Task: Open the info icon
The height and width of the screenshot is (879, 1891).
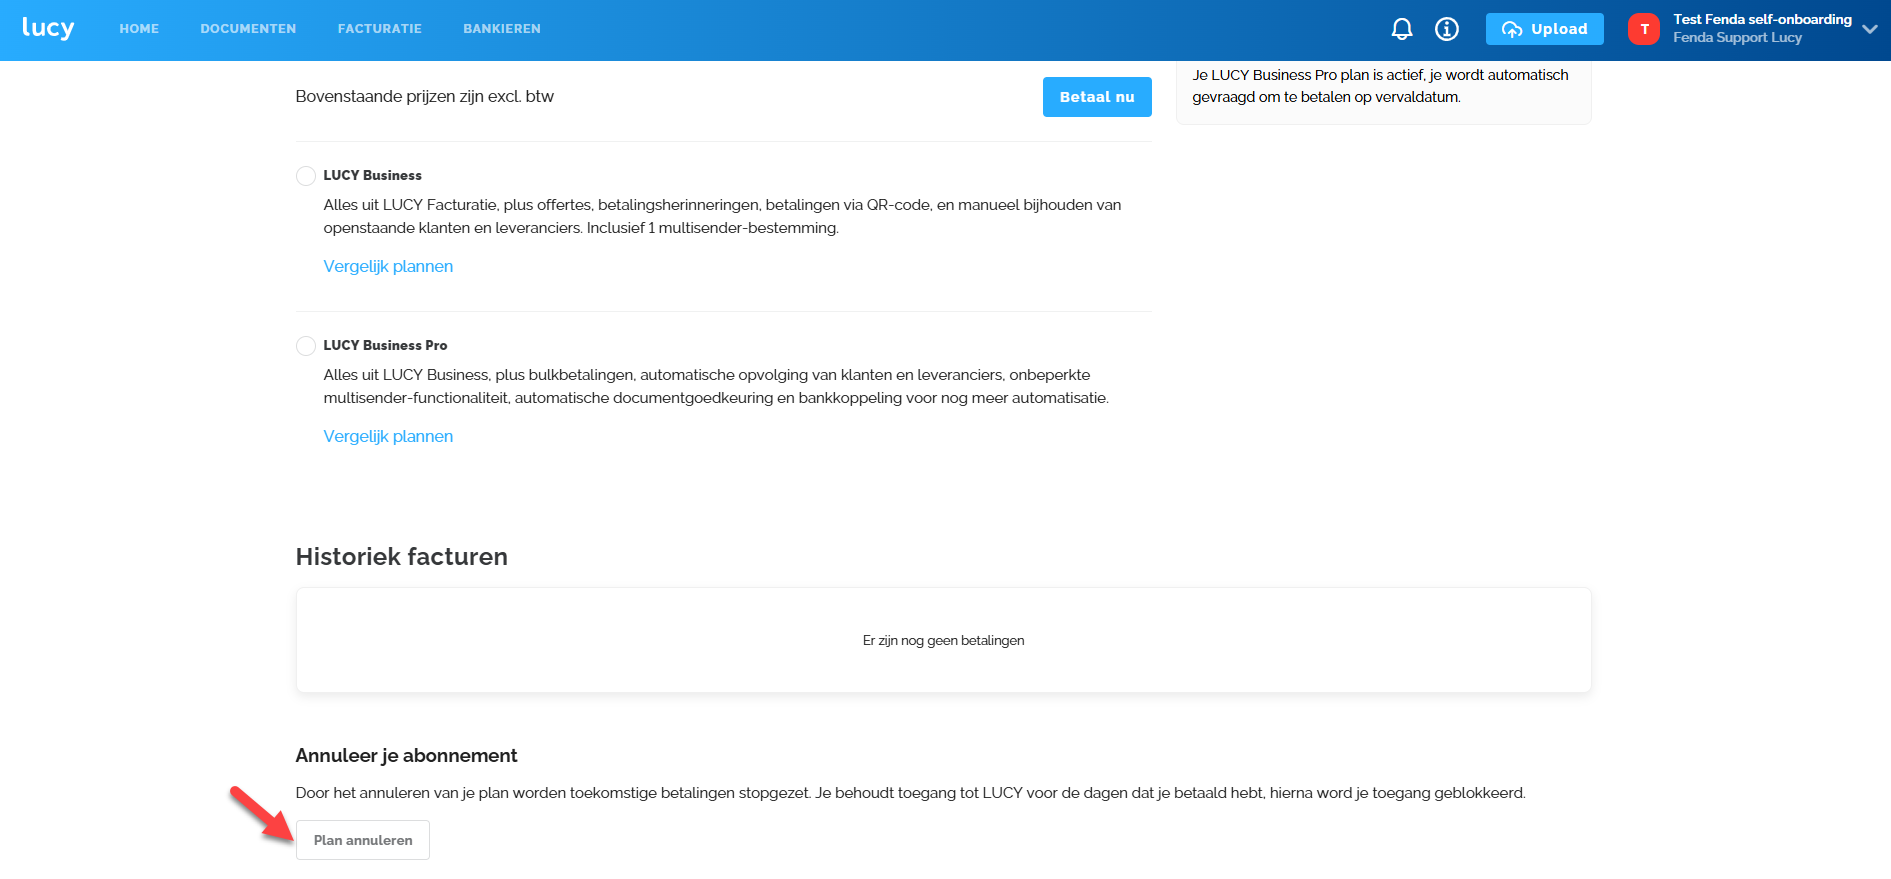Action: (1447, 29)
